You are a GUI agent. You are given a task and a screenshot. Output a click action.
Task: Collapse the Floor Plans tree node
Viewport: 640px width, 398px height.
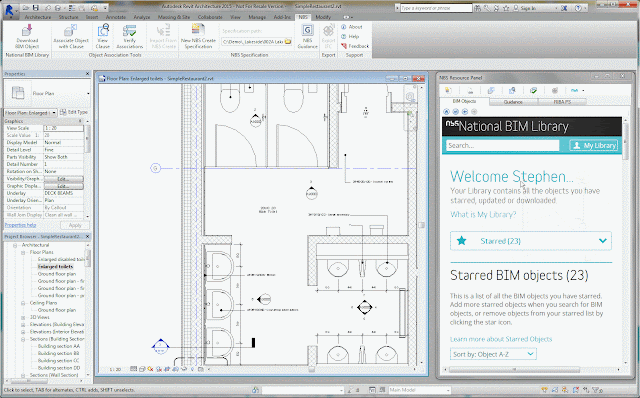click(23, 252)
